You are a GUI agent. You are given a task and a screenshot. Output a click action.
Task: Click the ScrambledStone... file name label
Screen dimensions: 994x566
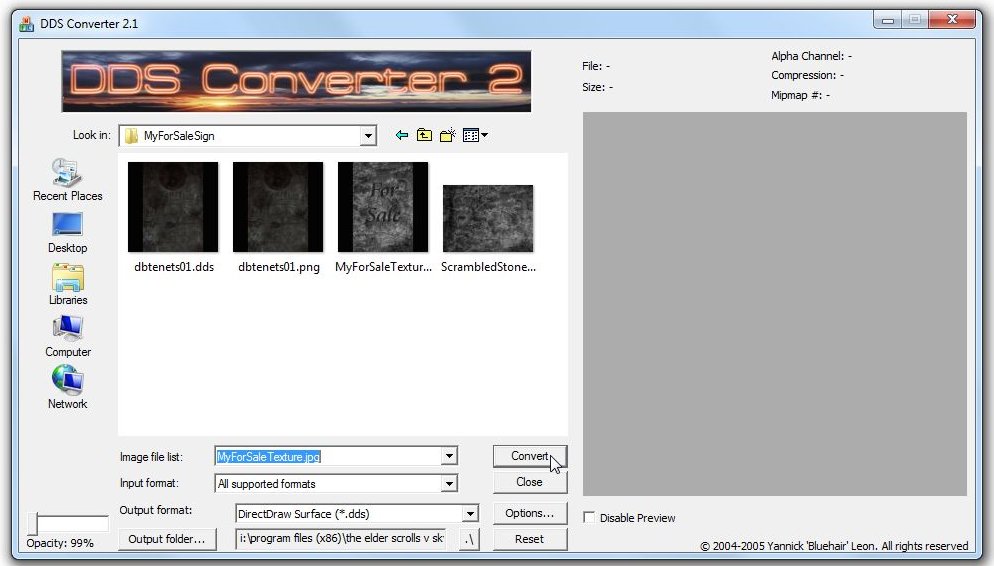pyautogui.click(x=488, y=267)
